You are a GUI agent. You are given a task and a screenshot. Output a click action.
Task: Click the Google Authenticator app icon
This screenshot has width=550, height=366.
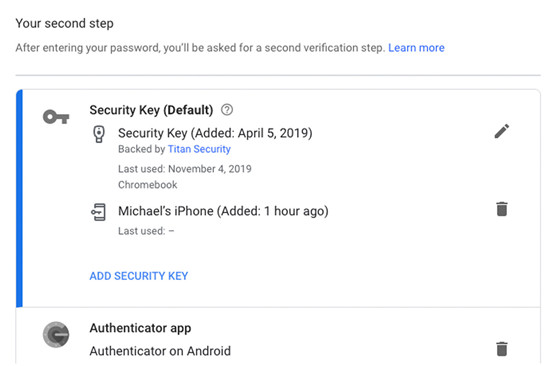point(56,334)
